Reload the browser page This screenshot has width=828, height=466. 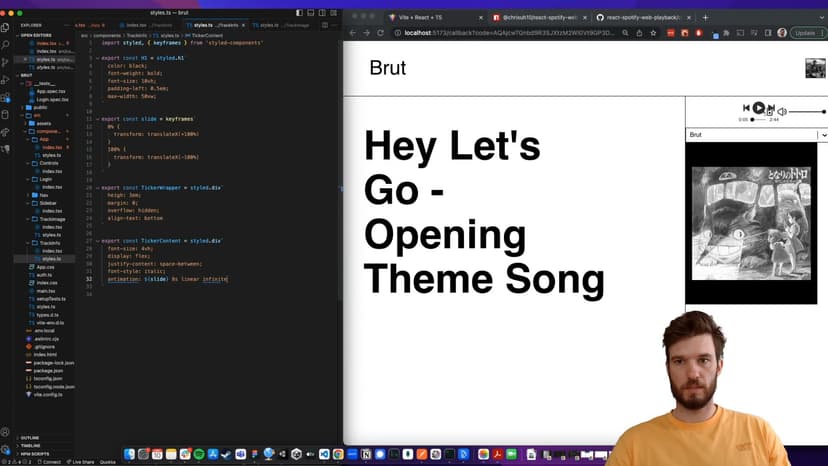(380, 33)
